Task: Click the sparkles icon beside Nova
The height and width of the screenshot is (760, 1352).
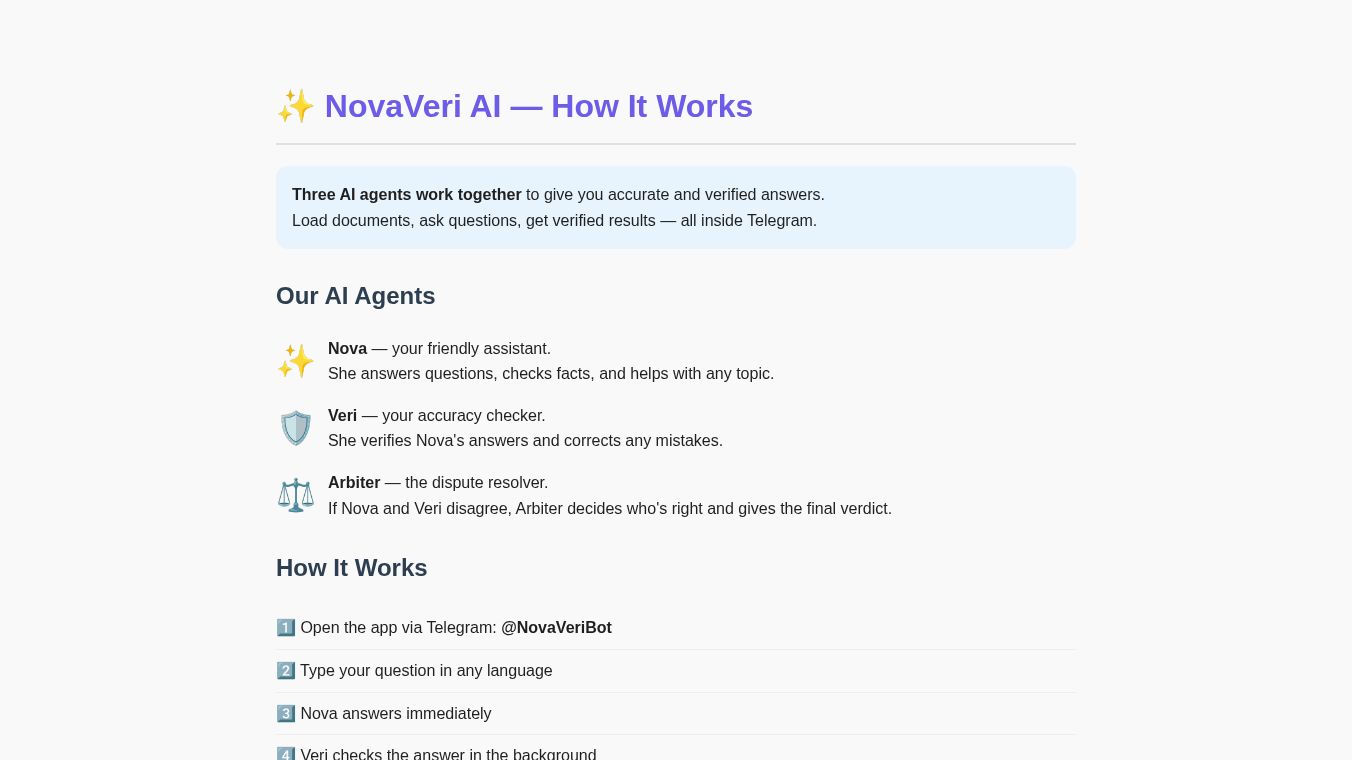Action: (x=296, y=361)
